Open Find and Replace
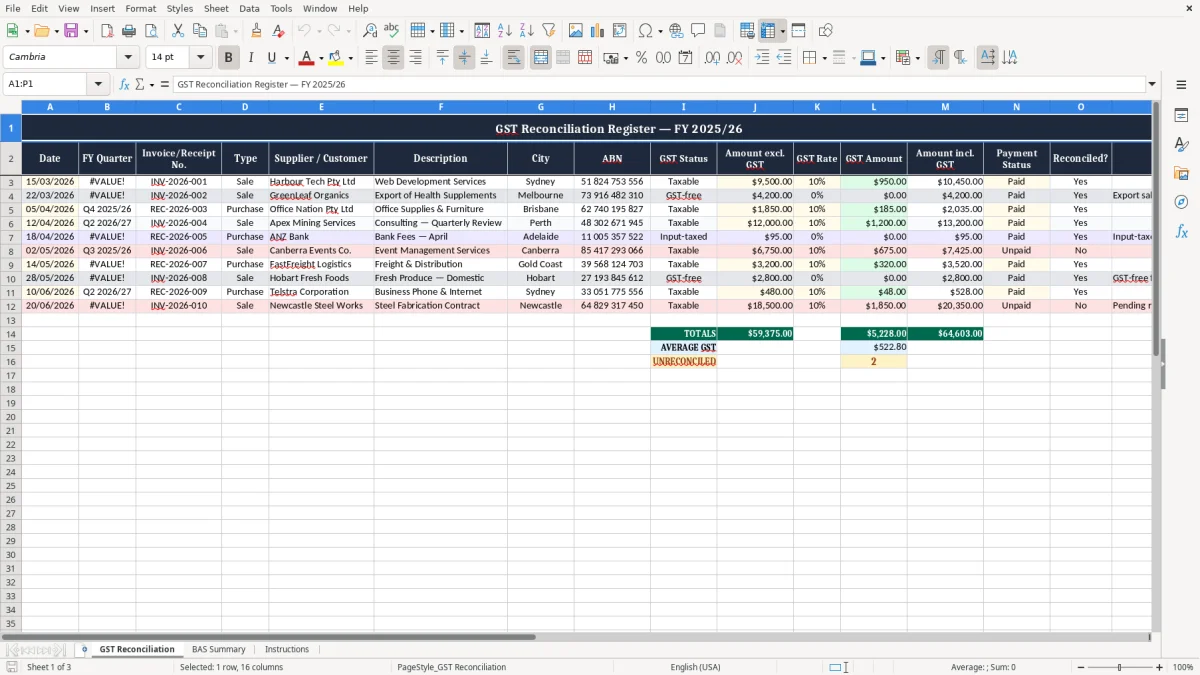Viewport: 1200px width, 675px height. 370,31
